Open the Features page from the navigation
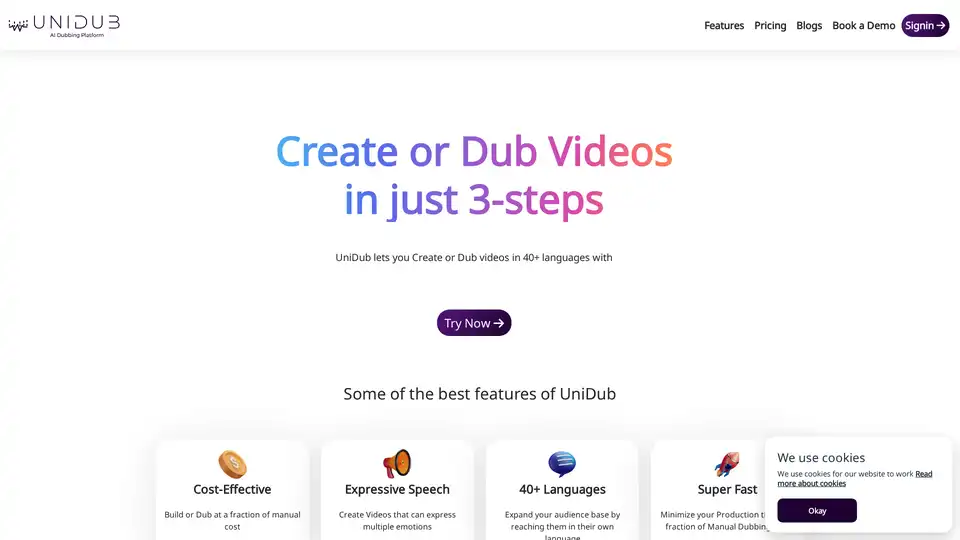 [724, 26]
